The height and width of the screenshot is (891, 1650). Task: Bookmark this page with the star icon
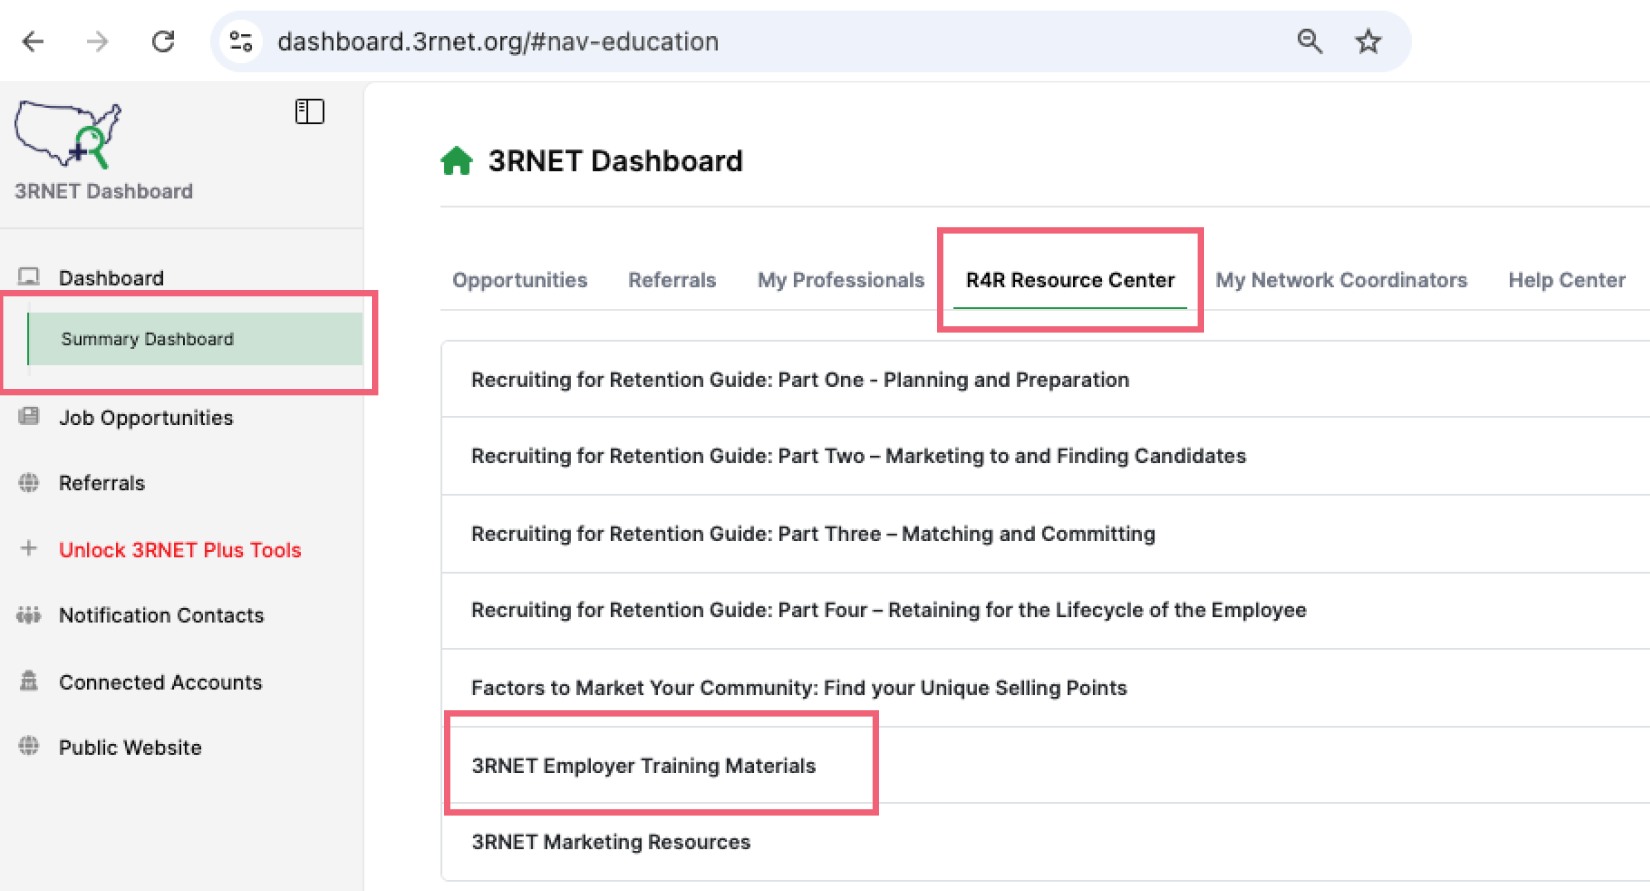tap(1368, 41)
